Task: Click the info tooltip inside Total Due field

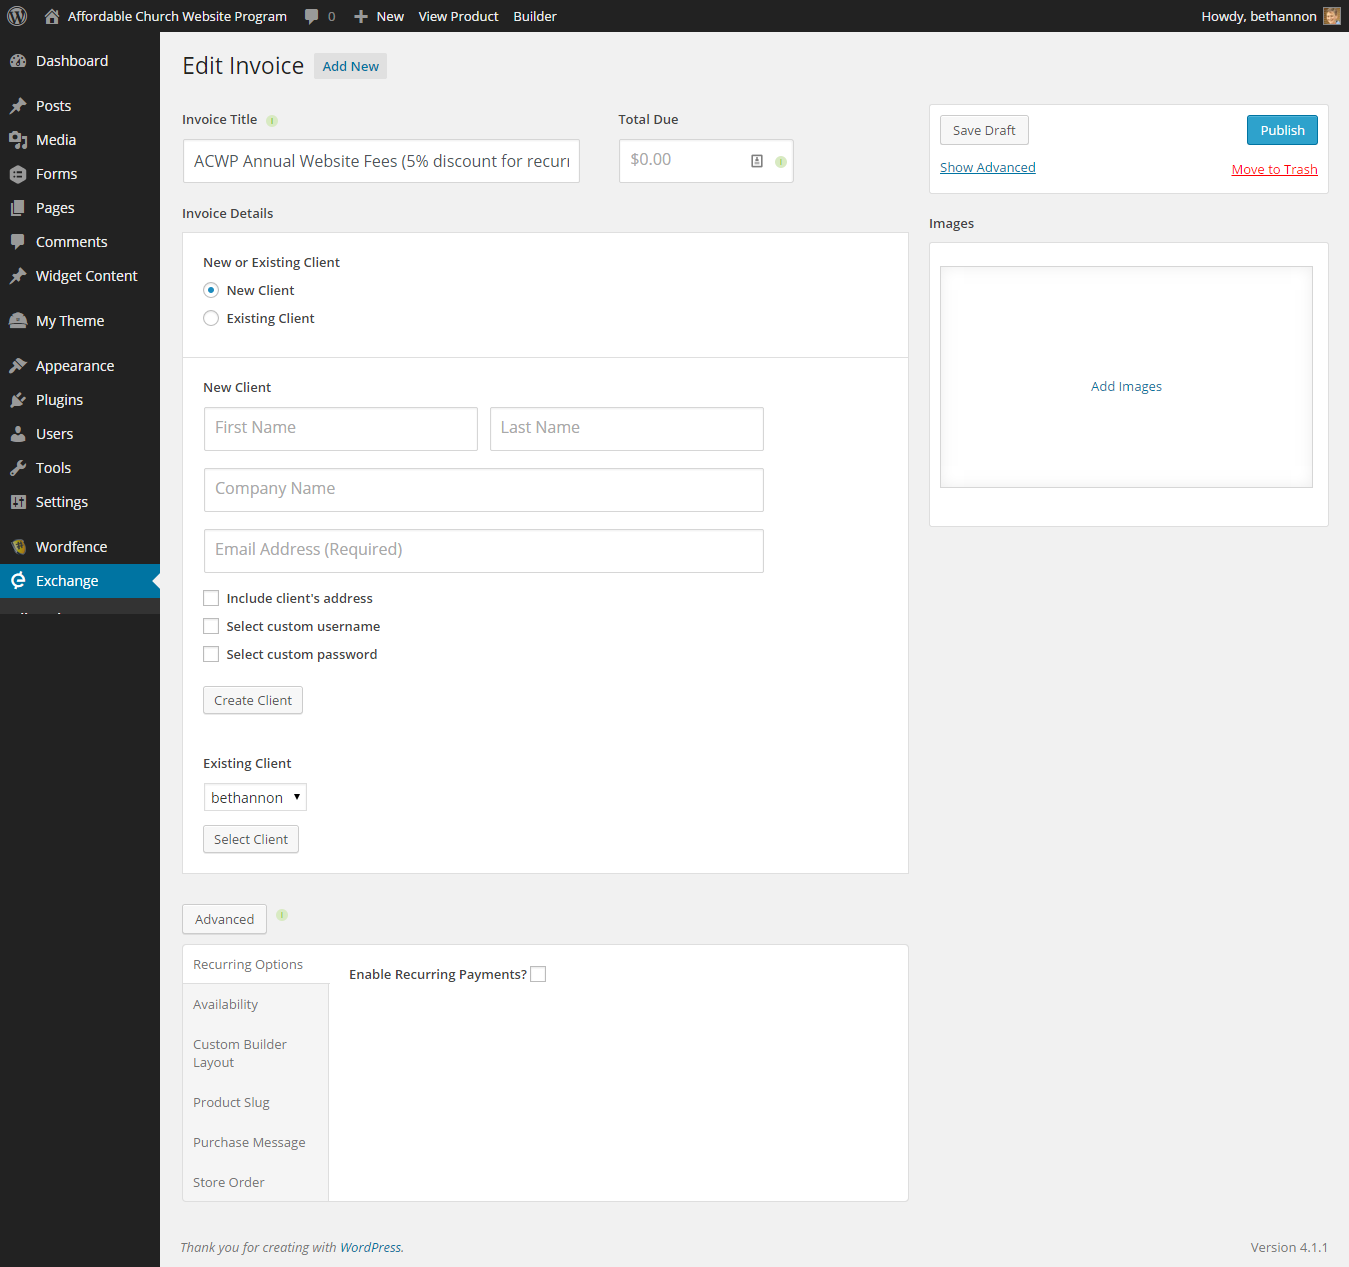Action: pos(781,162)
